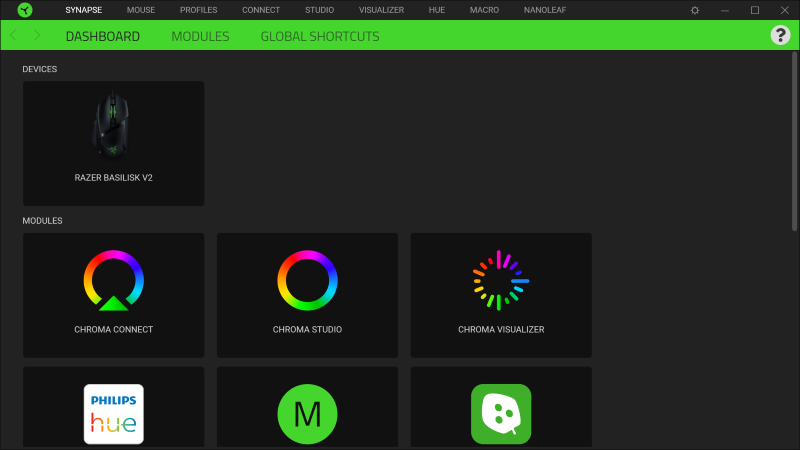800x450 pixels.
Task: Select the Visualizer tab
Action: (381, 10)
